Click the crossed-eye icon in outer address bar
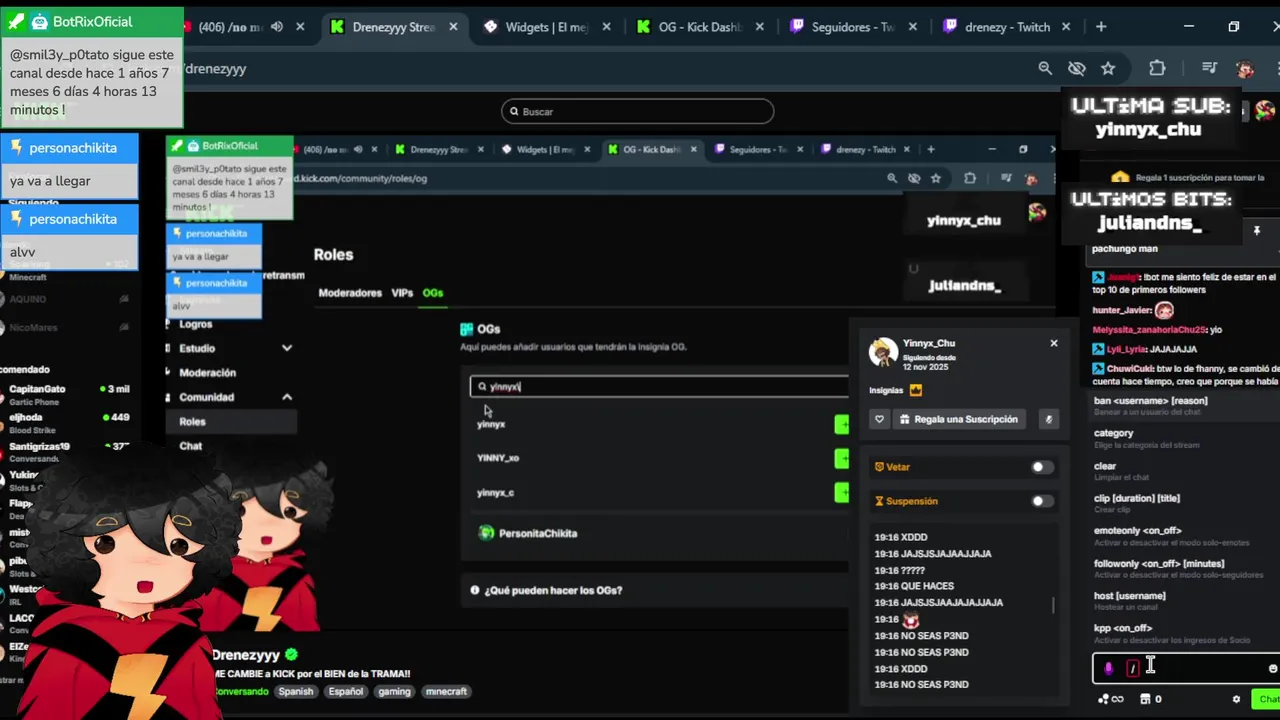The height and width of the screenshot is (720, 1280). click(x=1077, y=68)
